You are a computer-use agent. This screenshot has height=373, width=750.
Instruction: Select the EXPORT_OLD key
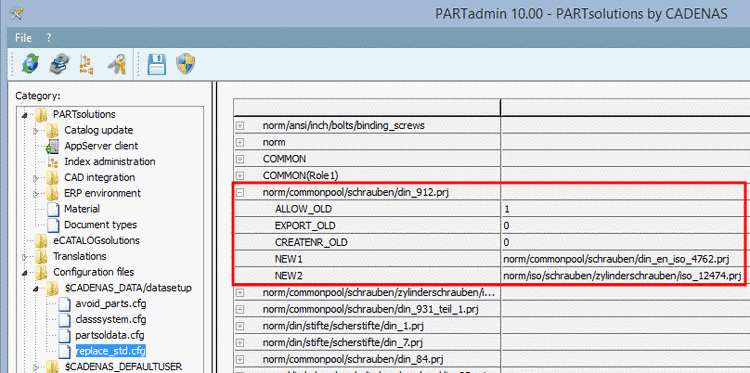[x=305, y=226]
